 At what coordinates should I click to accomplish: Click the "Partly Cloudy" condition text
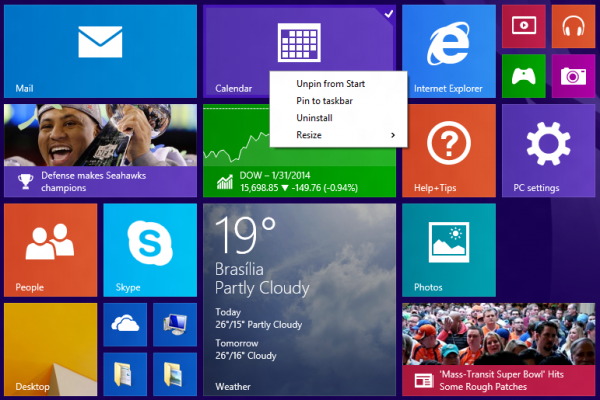tap(262, 288)
